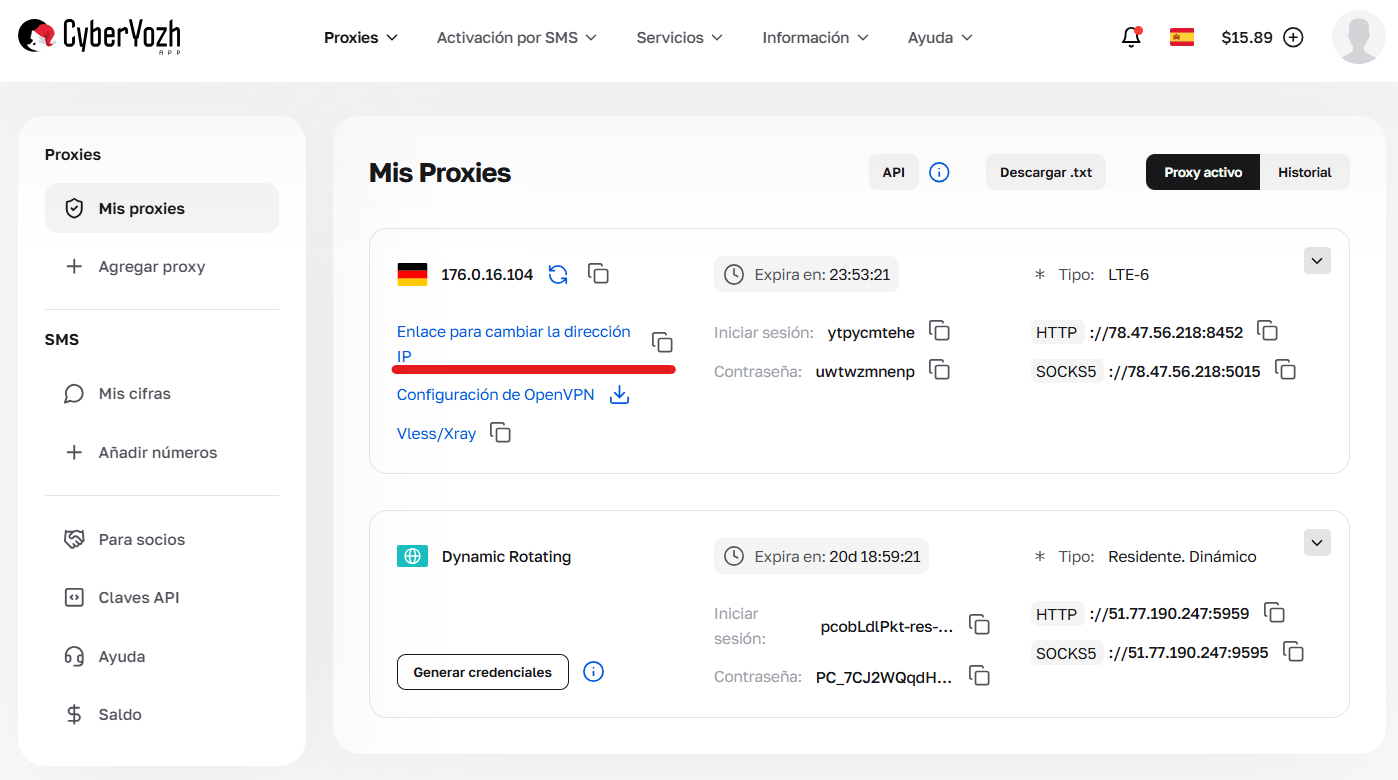The image size is (1398, 780).
Task: Open the Activación por SMS menu
Action: click(x=516, y=37)
